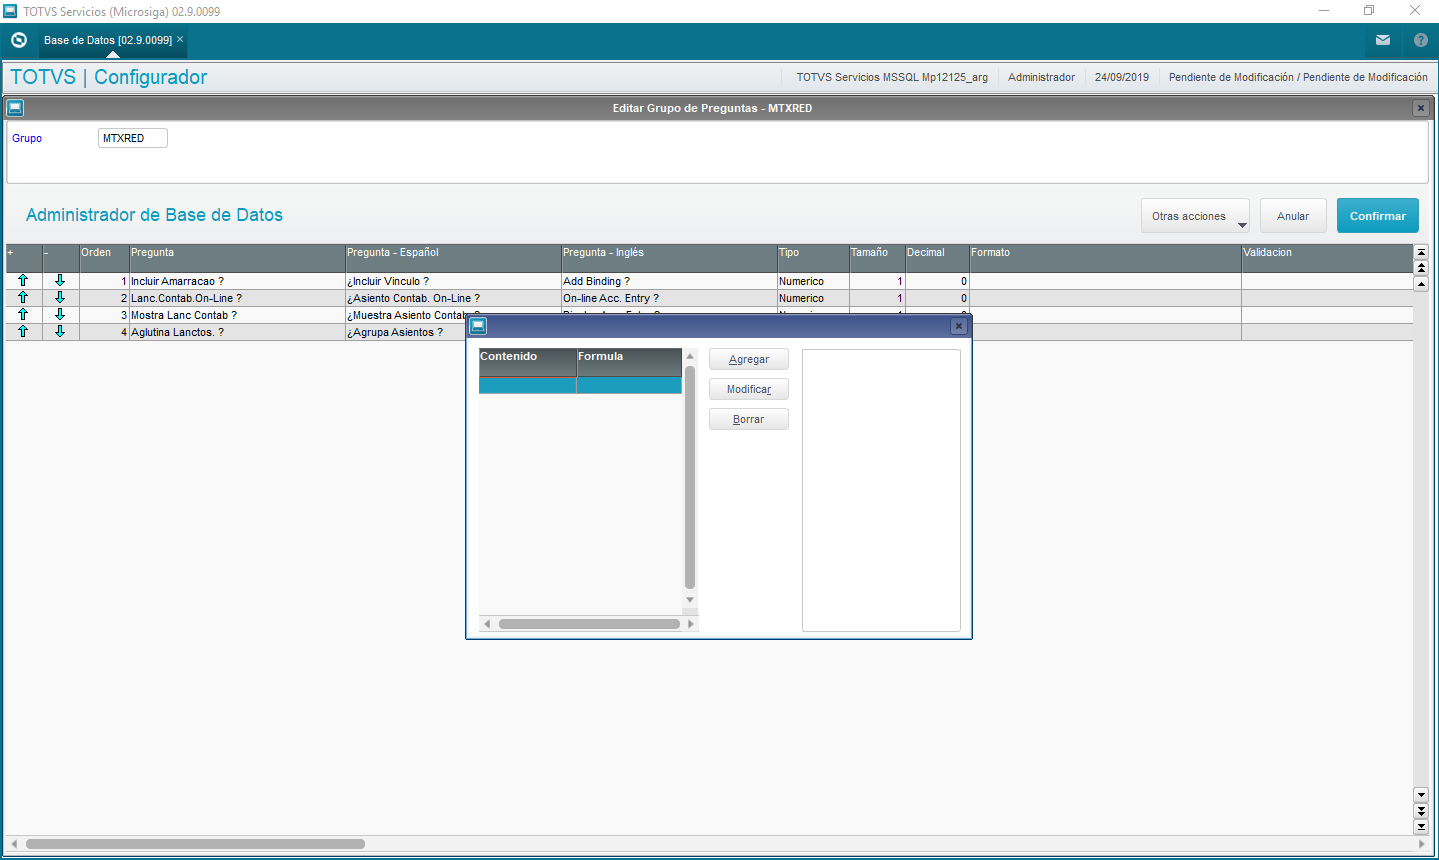Click the '¿Incluir Vinculo ?' cell
This screenshot has width=1439, height=860.
click(453, 282)
